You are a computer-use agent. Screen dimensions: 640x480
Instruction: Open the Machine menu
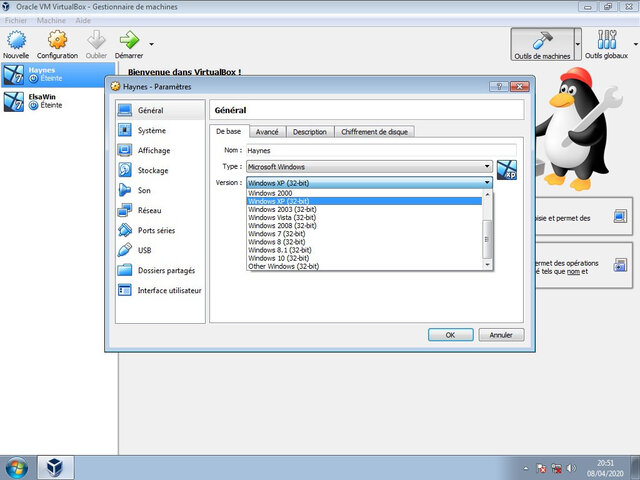51,20
